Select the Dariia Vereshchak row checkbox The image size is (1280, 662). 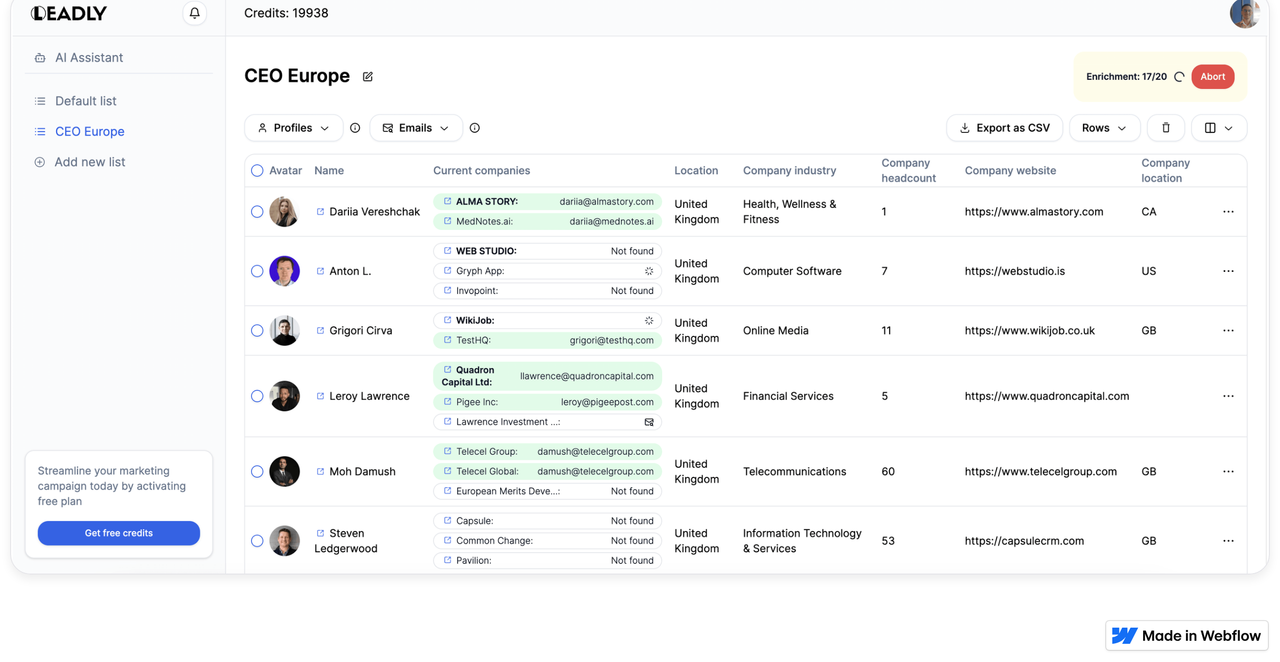257,212
